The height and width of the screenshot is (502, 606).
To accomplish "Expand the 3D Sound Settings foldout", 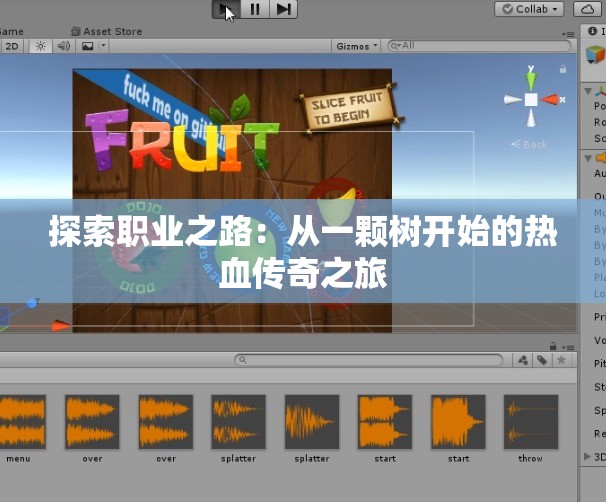I will point(587,456).
